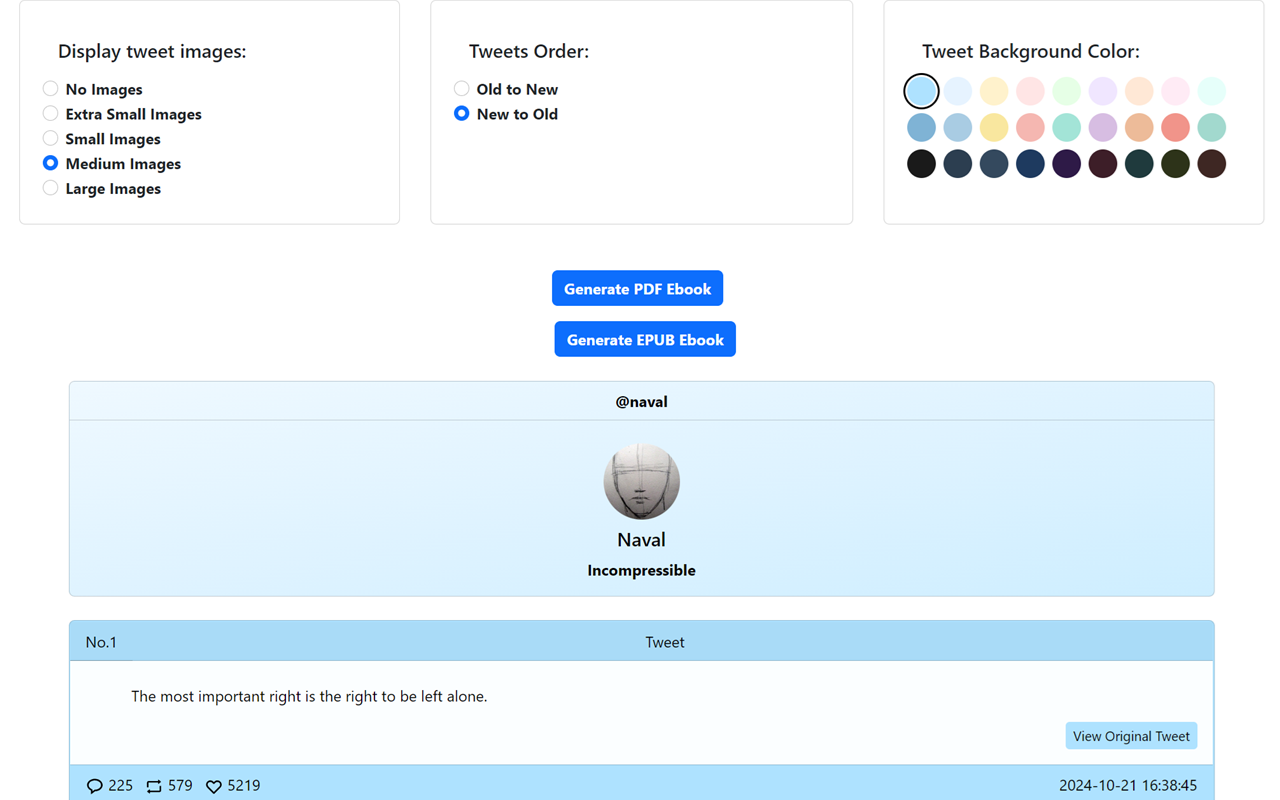1280x800 pixels.
Task: Select Large Images radio option
Action: click(51, 188)
